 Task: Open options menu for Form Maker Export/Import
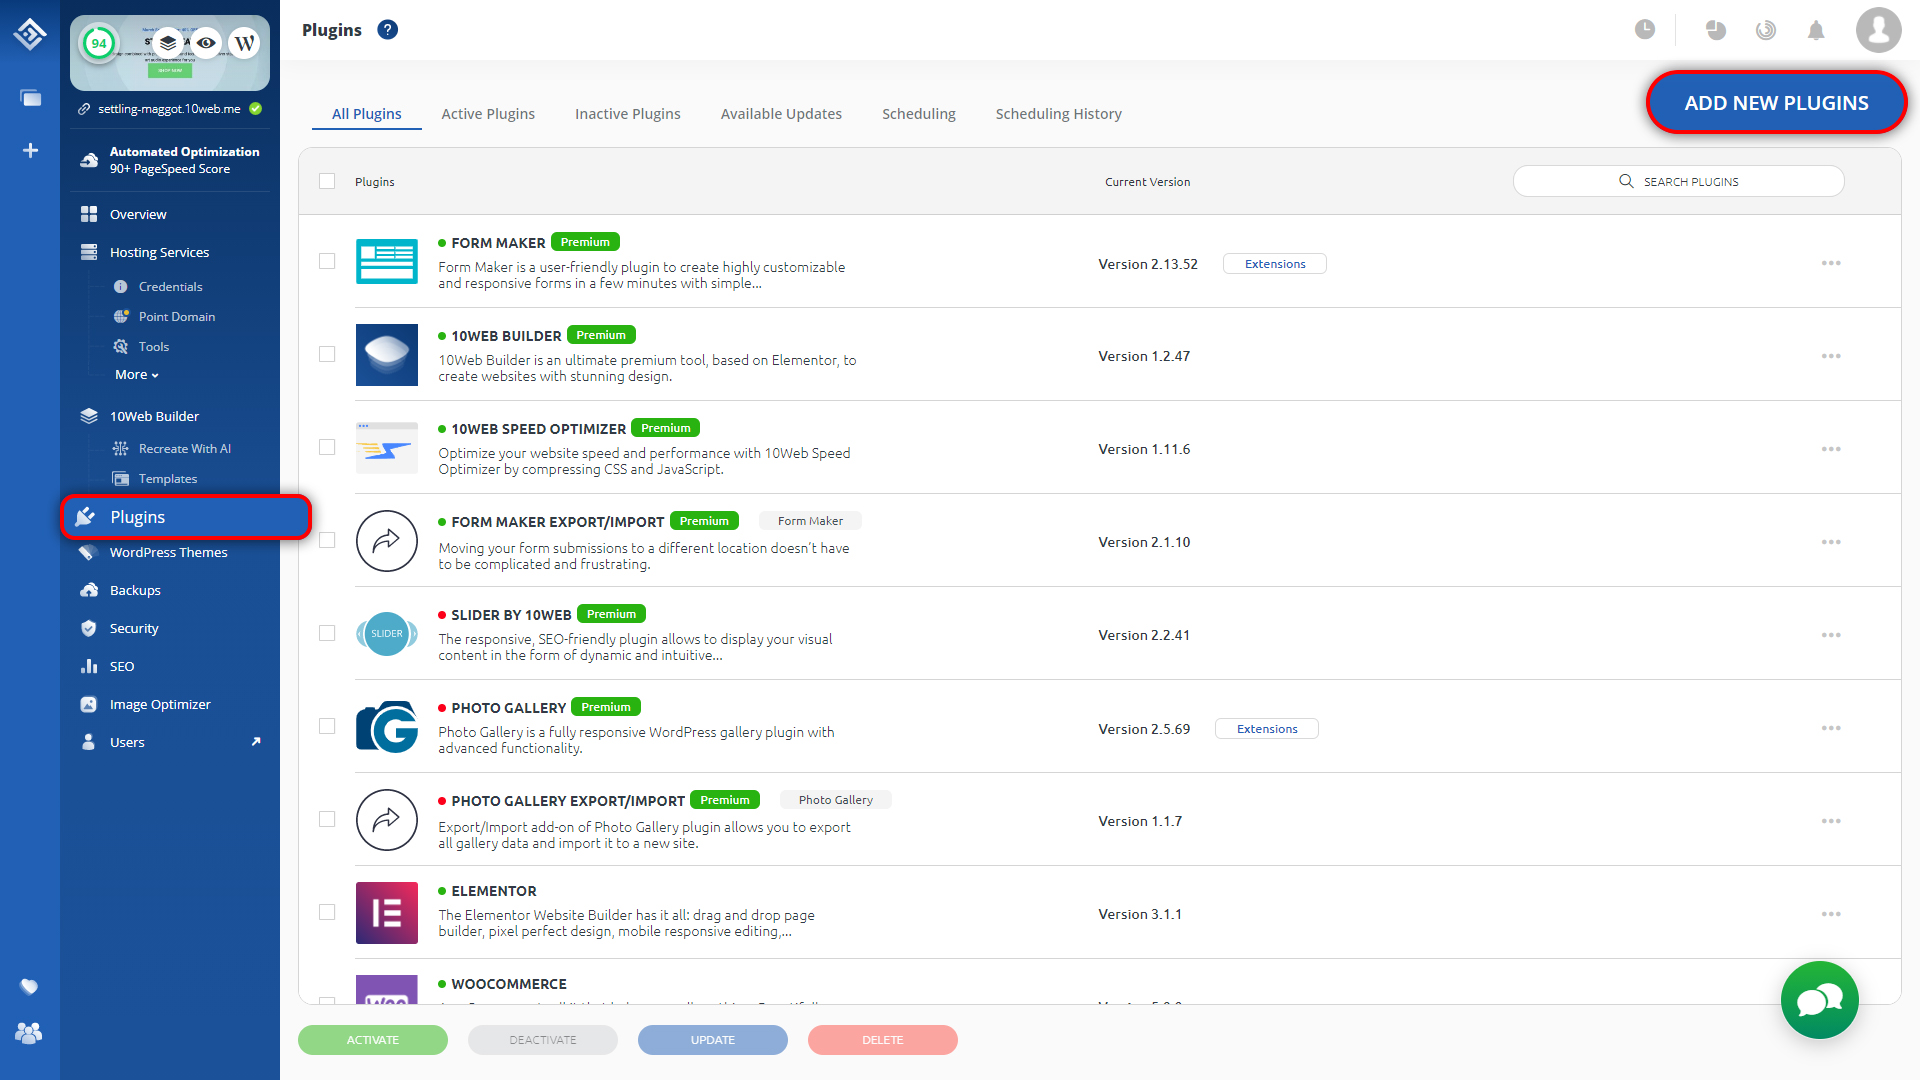(x=1831, y=542)
